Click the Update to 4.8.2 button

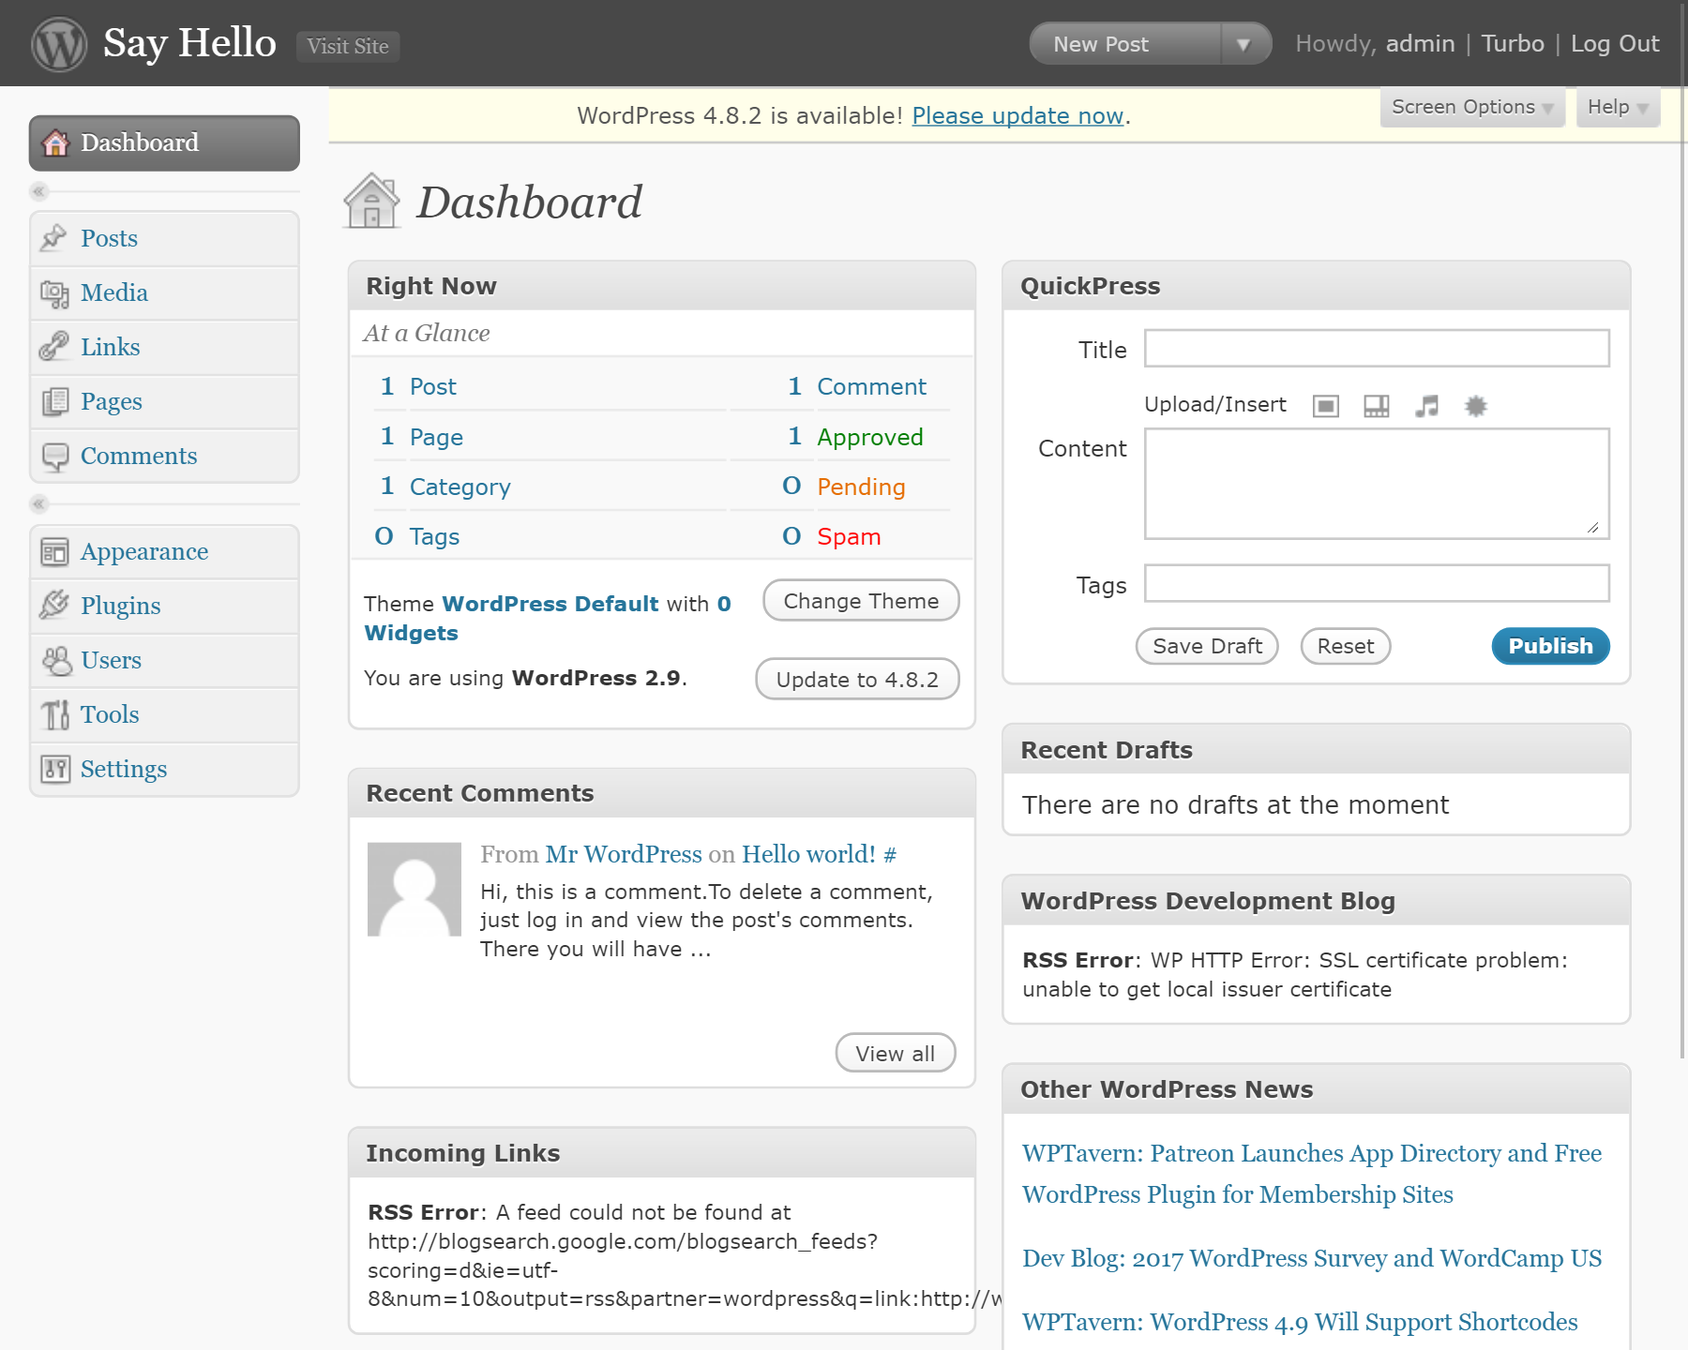pyautogui.click(x=857, y=679)
